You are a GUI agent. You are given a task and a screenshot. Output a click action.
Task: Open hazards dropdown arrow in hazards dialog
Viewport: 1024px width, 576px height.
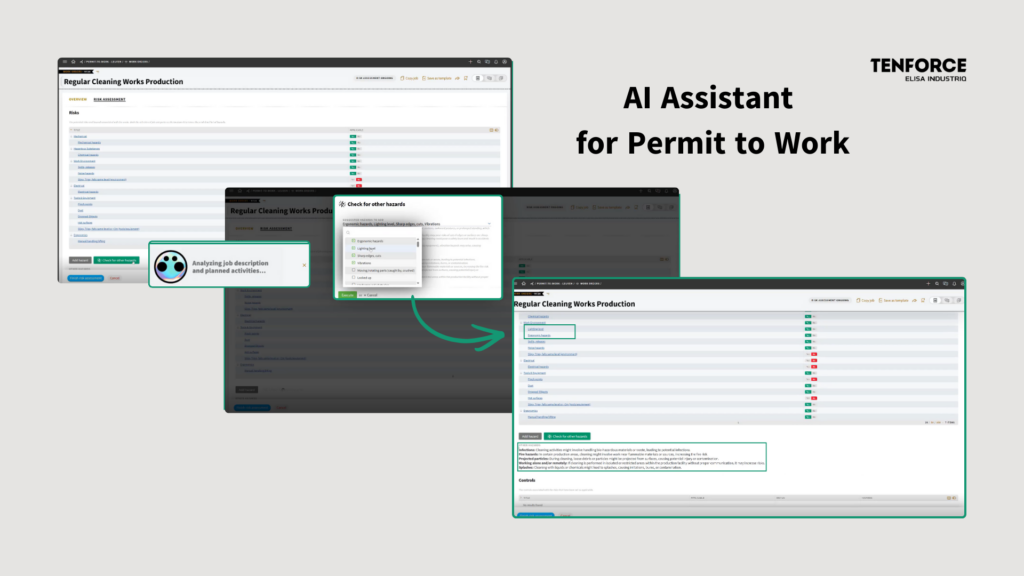[x=489, y=224]
